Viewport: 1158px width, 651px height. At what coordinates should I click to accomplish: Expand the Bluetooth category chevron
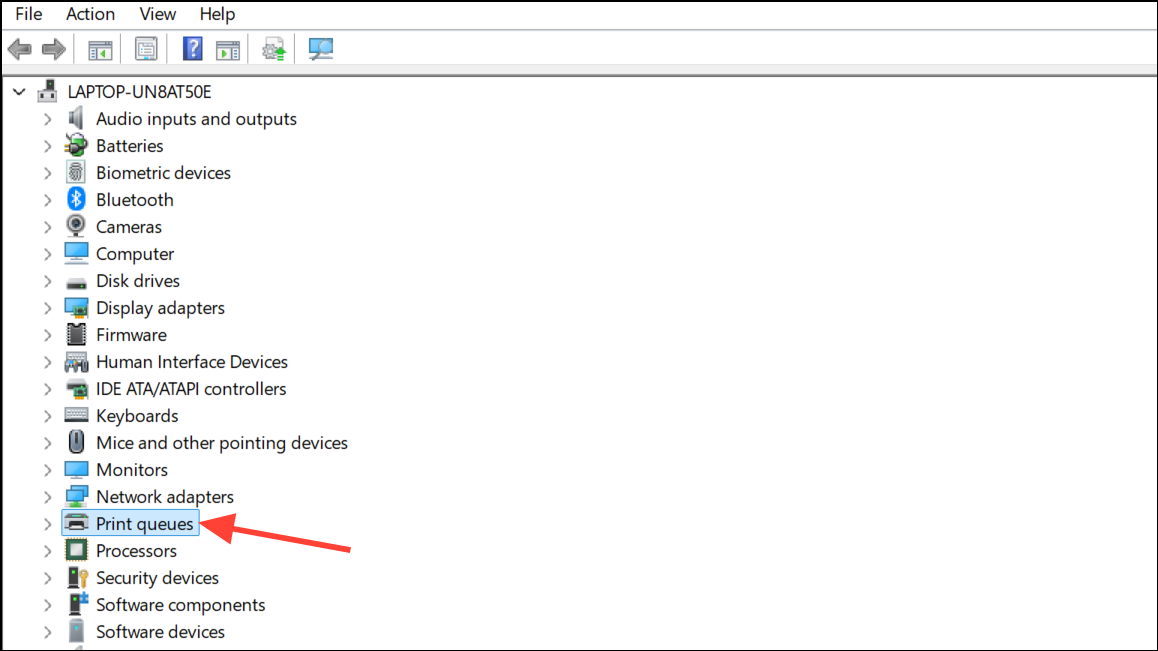tap(47, 200)
